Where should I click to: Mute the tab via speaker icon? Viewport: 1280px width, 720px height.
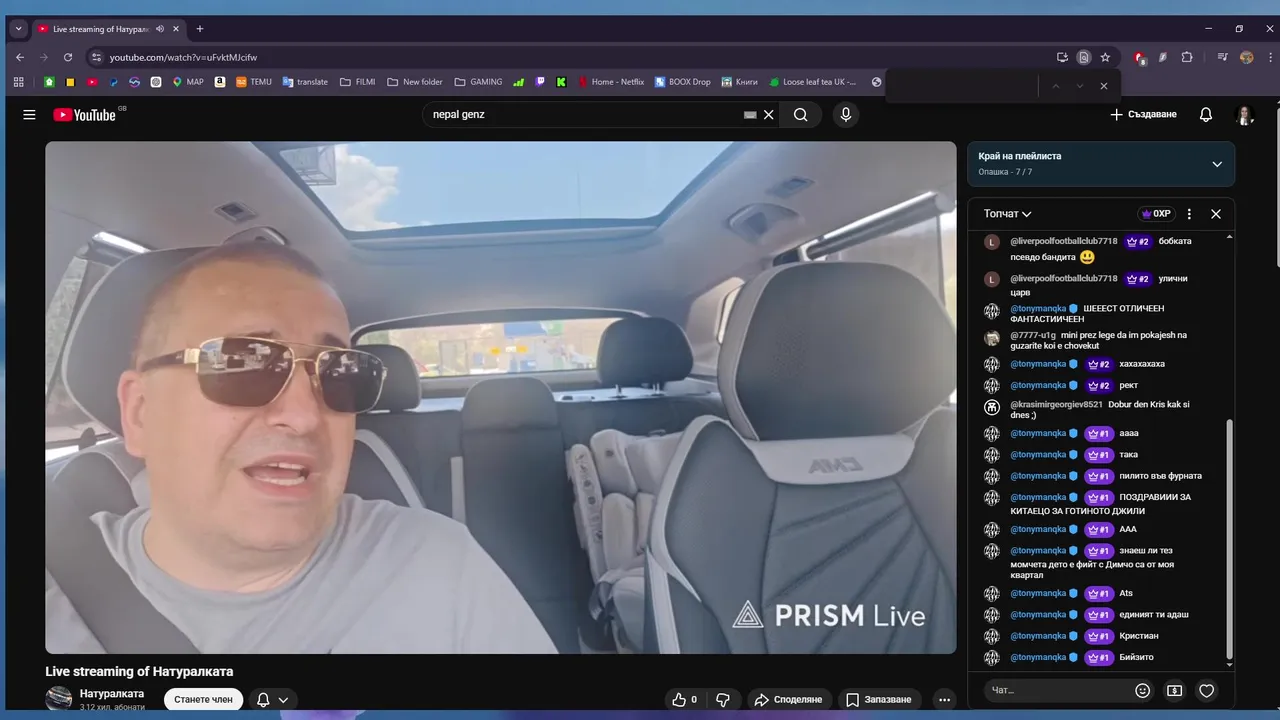[160, 29]
